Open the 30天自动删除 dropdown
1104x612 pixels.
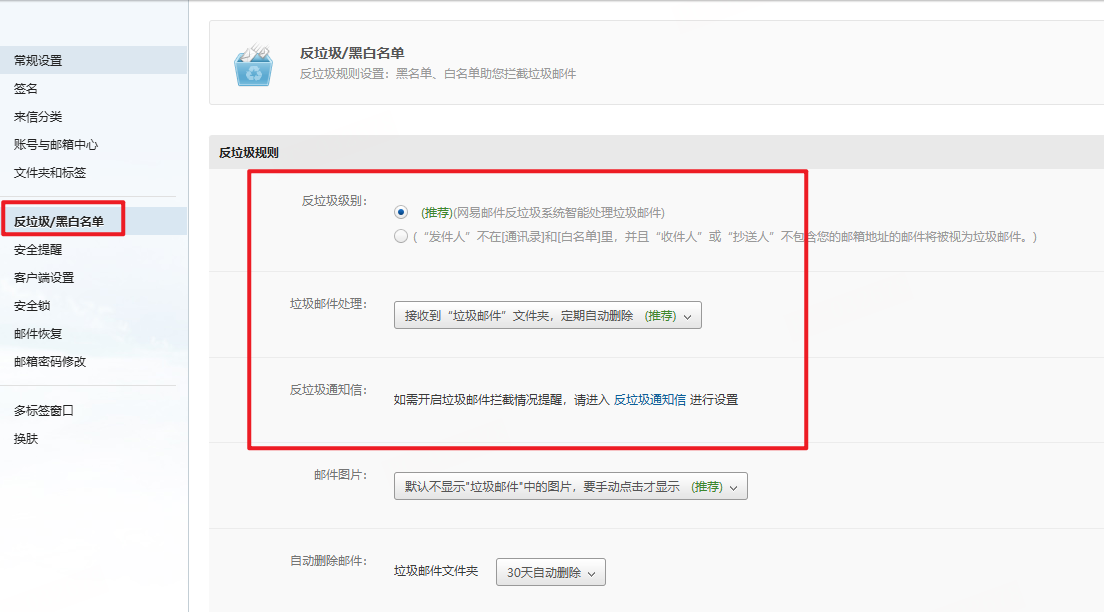tap(550, 573)
